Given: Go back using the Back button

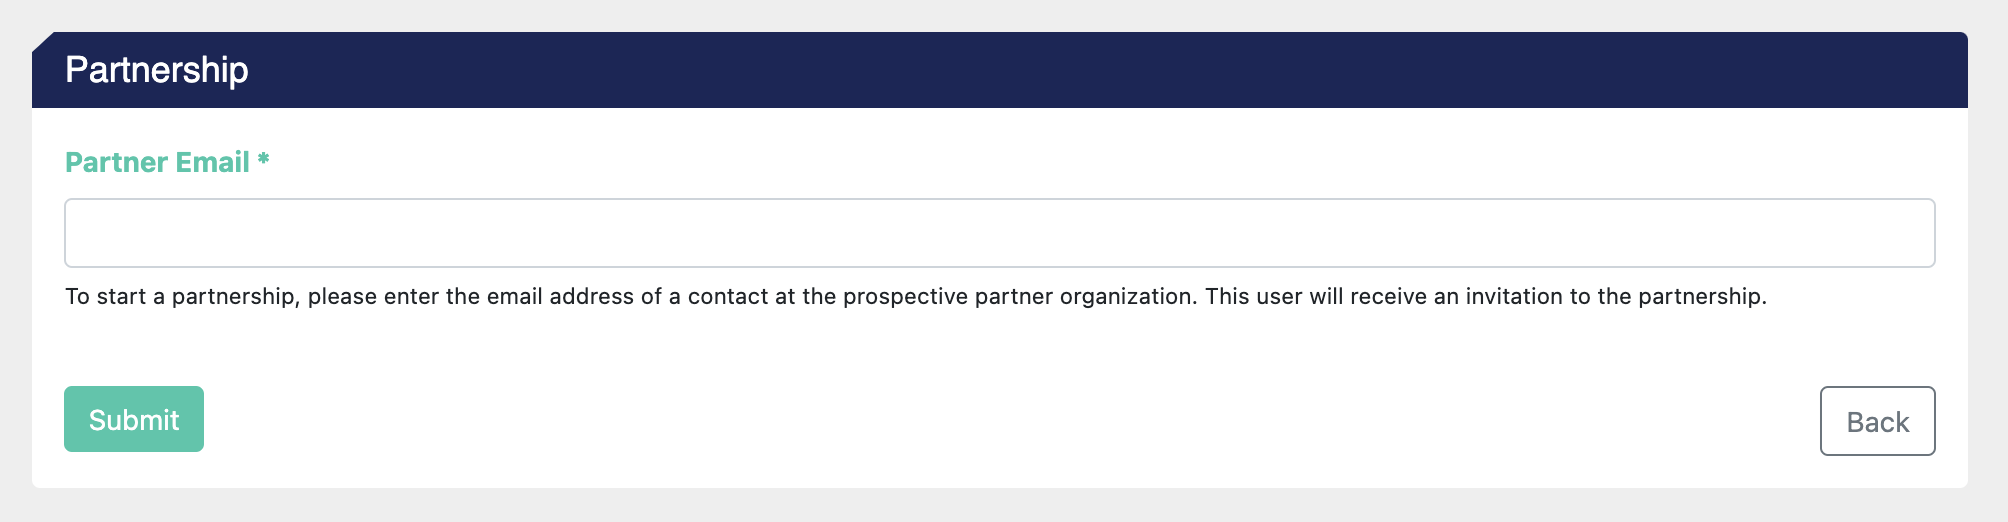Looking at the screenshot, I should click(1877, 421).
